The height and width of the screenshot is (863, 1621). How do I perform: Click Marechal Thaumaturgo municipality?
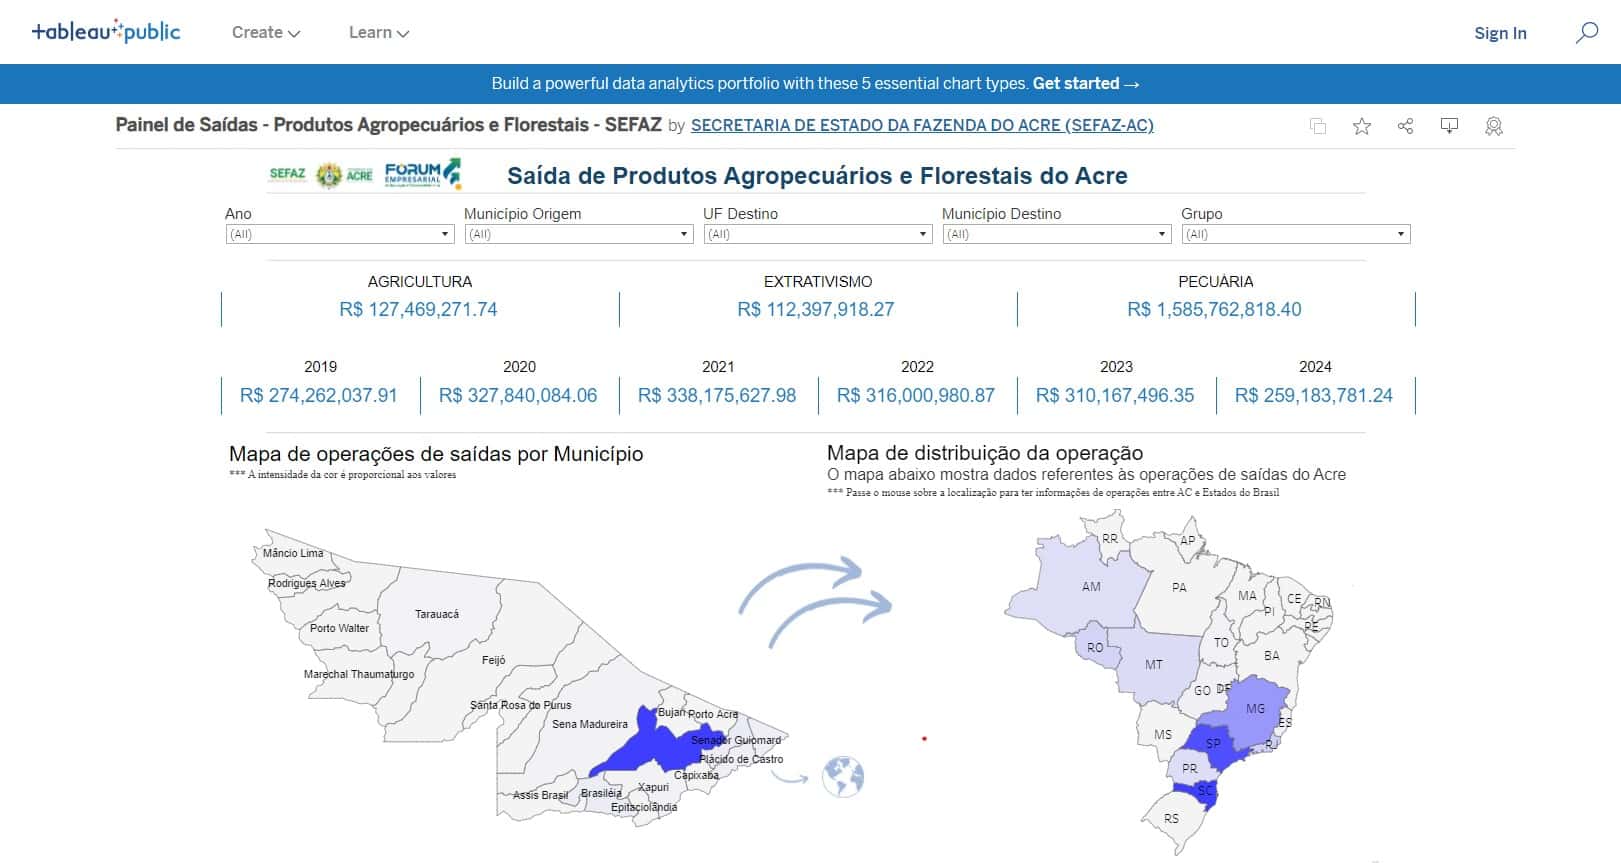[359, 674]
